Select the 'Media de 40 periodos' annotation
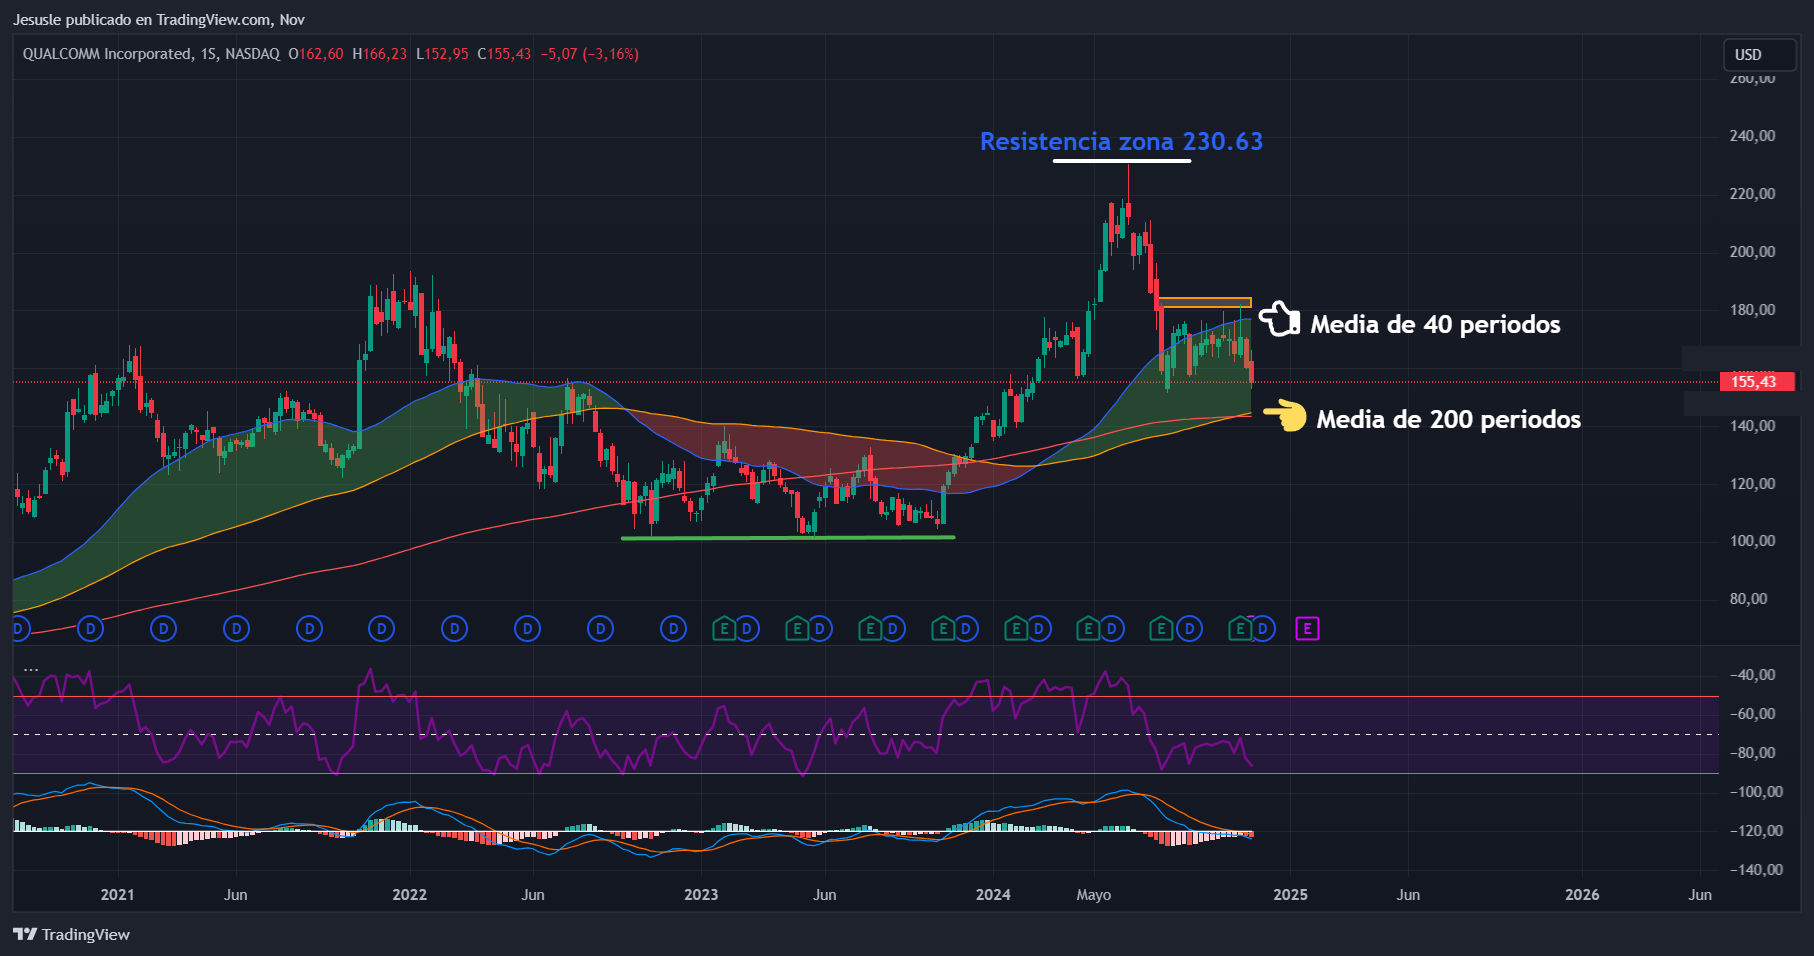 coord(1435,324)
